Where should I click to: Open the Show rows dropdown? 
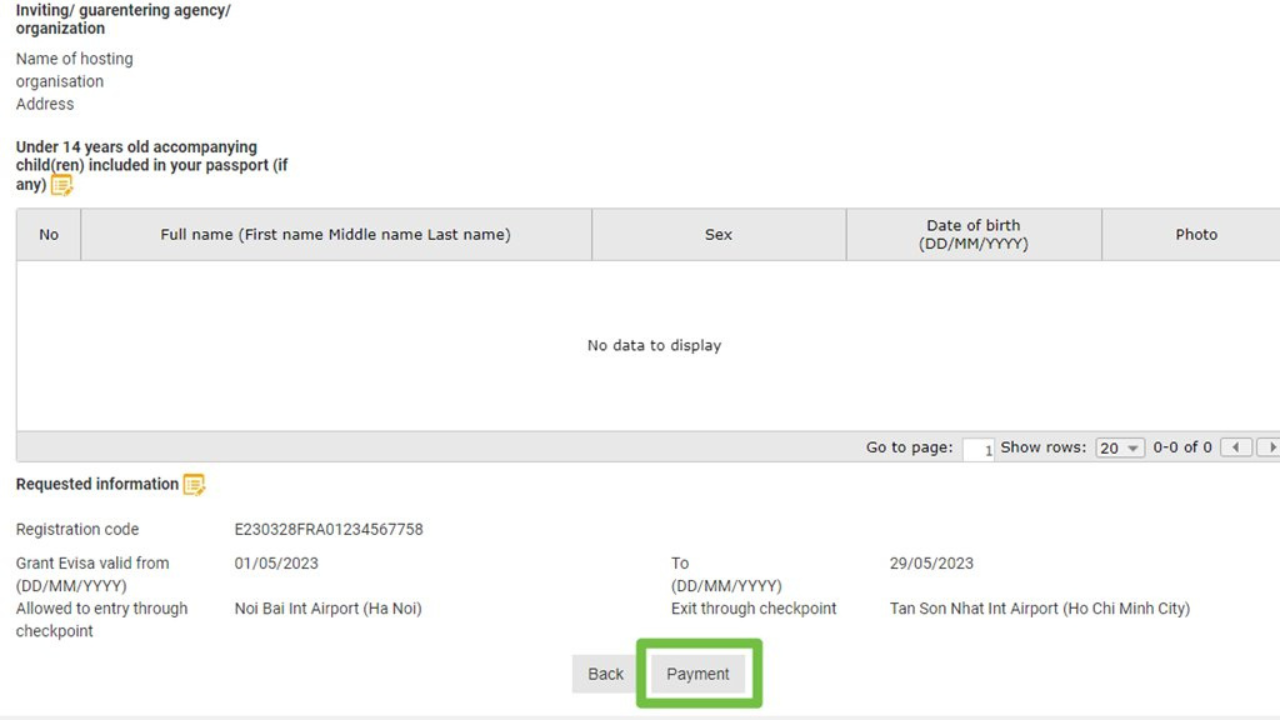pos(1119,448)
